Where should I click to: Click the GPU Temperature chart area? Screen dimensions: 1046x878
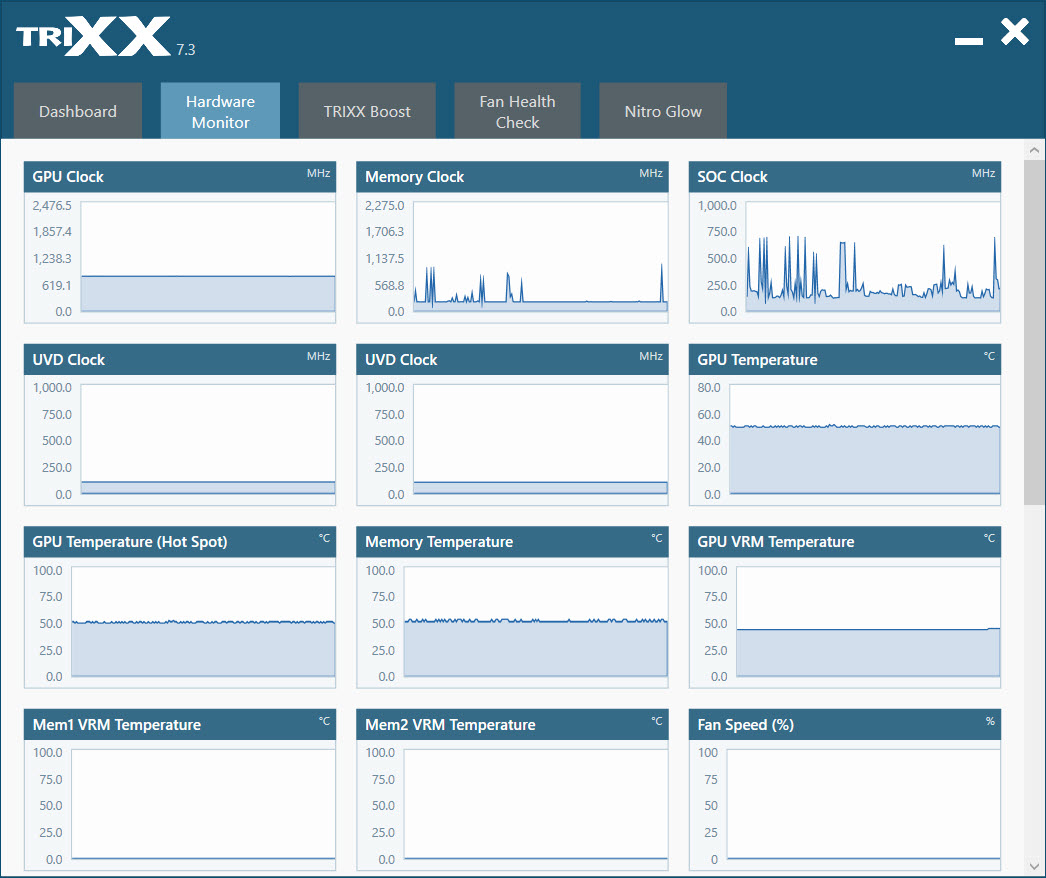(865, 439)
